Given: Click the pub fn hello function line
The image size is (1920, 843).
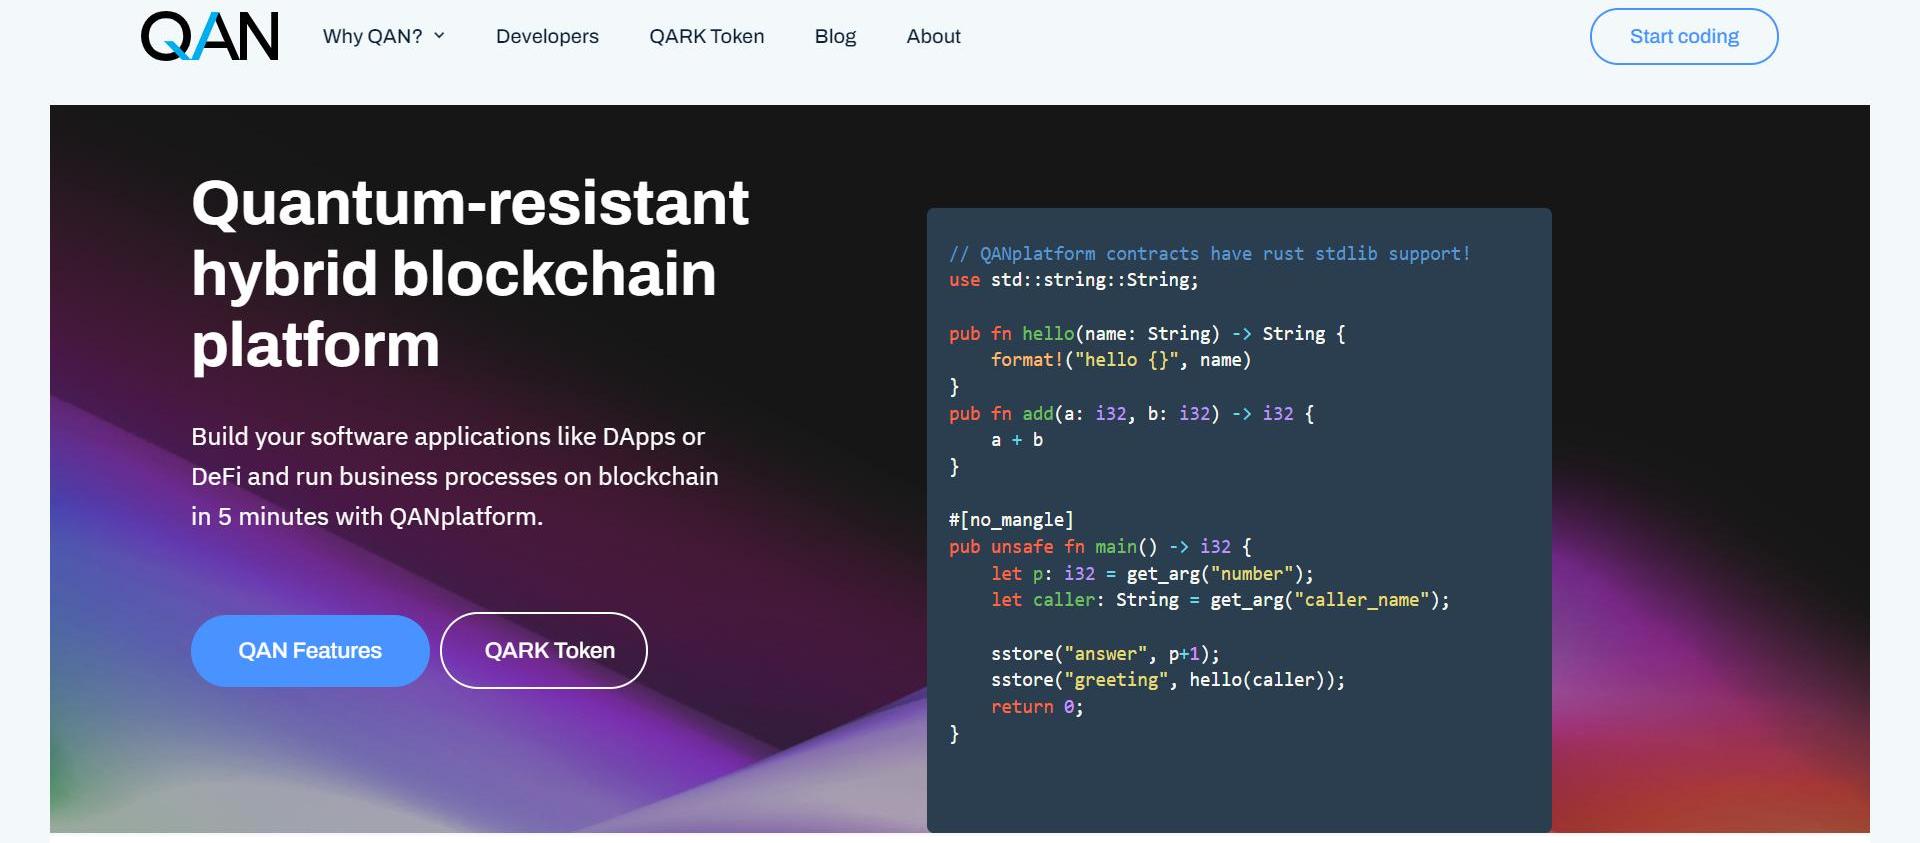Looking at the screenshot, I should pos(1147,334).
